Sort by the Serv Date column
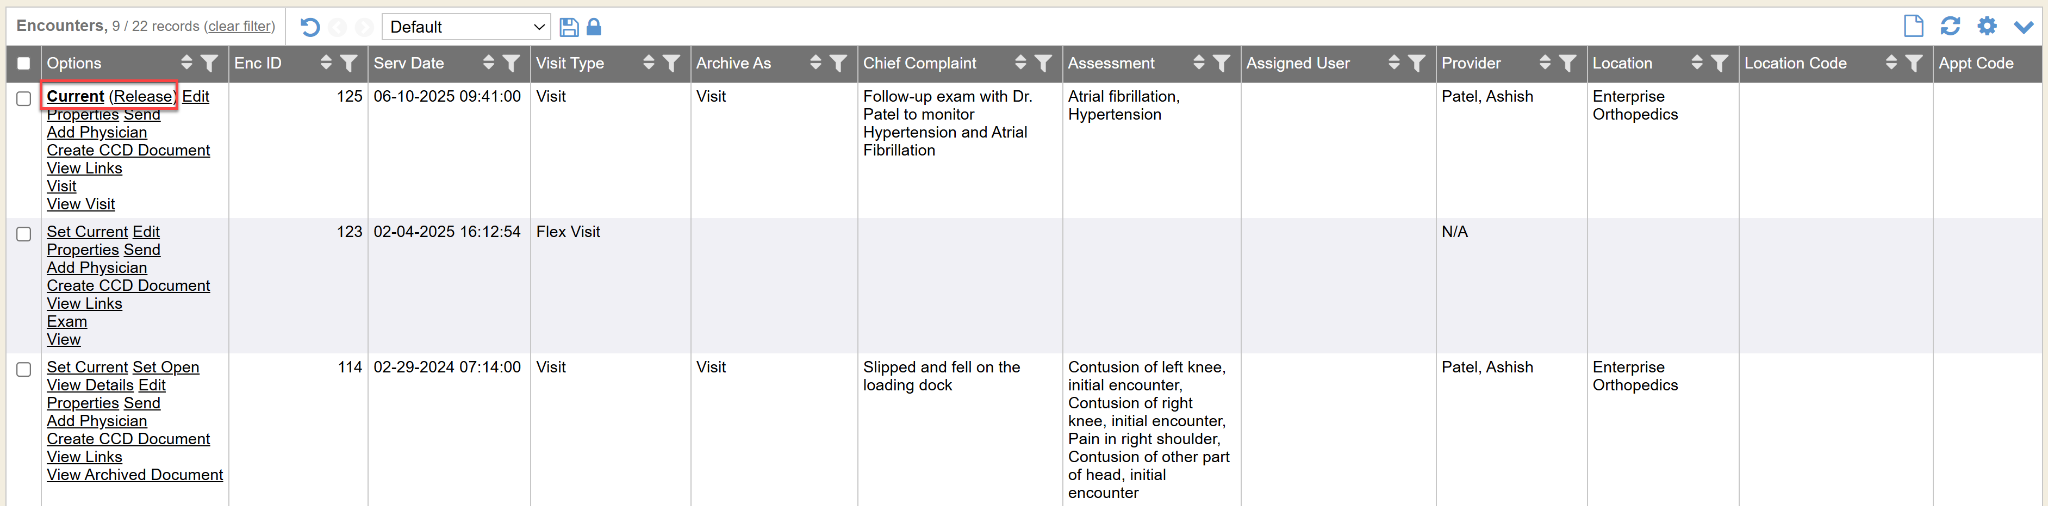Image resolution: width=2048 pixels, height=506 pixels. click(488, 63)
